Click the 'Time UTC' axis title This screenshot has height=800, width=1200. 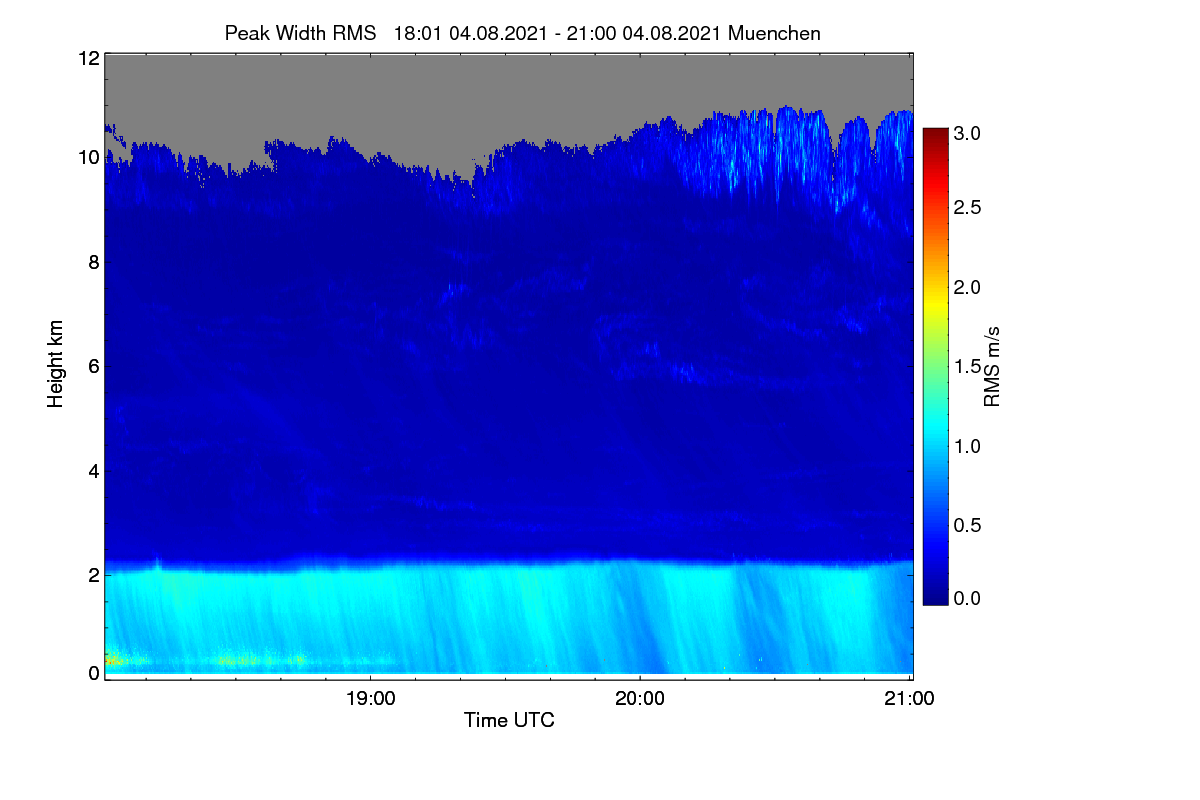tap(509, 720)
